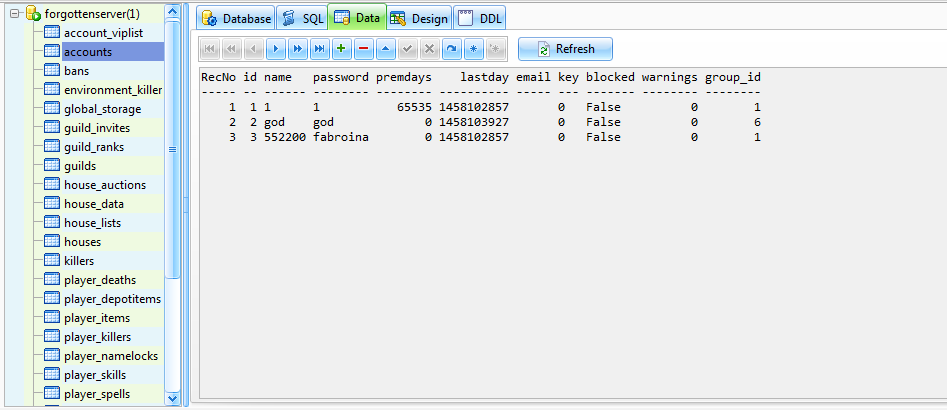
Task: Select the Data tab
Action: (x=357, y=18)
